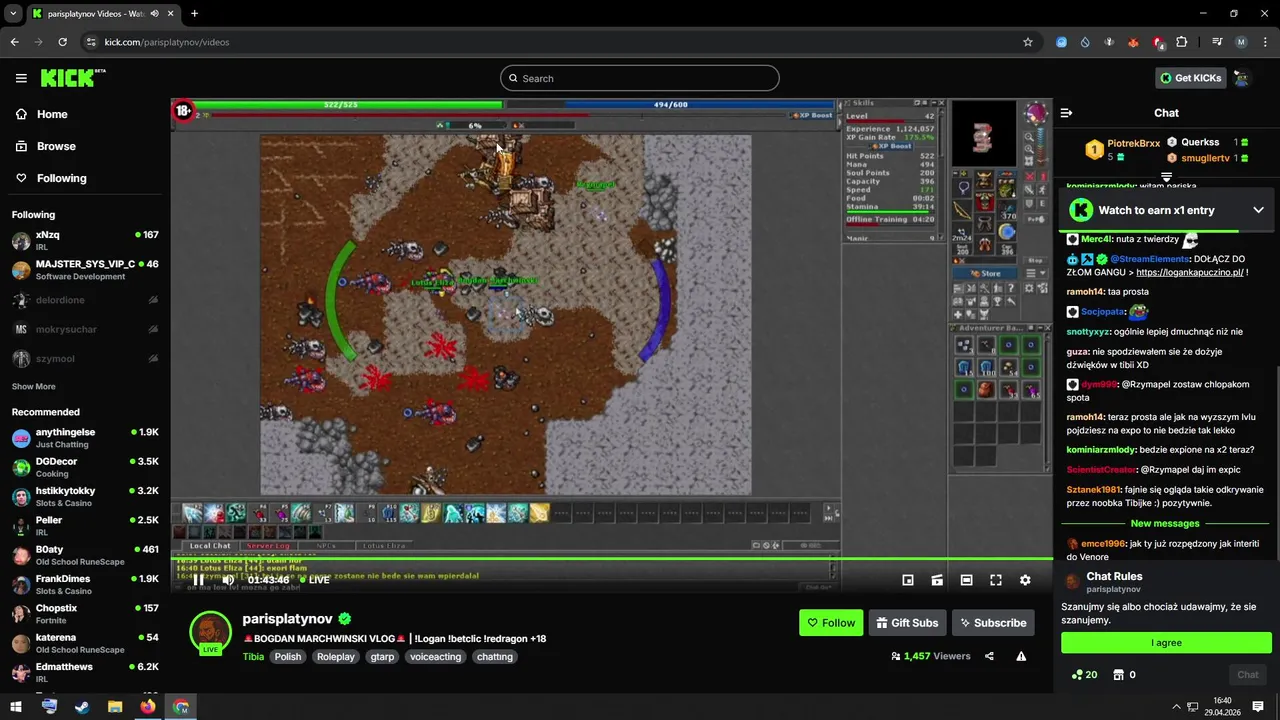Open recommended FrankDimes channel

(x=85, y=585)
